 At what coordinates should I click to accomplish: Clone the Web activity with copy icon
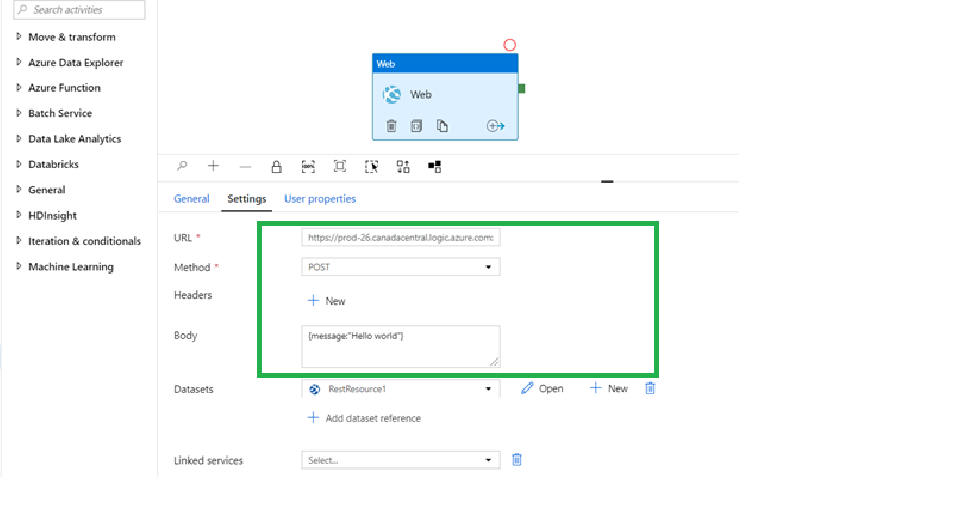(x=442, y=126)
